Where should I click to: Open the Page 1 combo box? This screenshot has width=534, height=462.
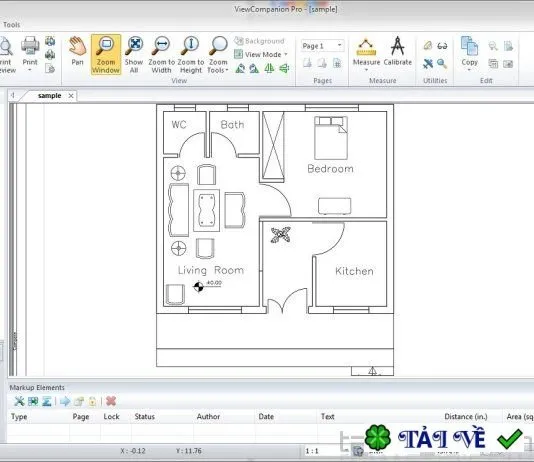point(322,46)
